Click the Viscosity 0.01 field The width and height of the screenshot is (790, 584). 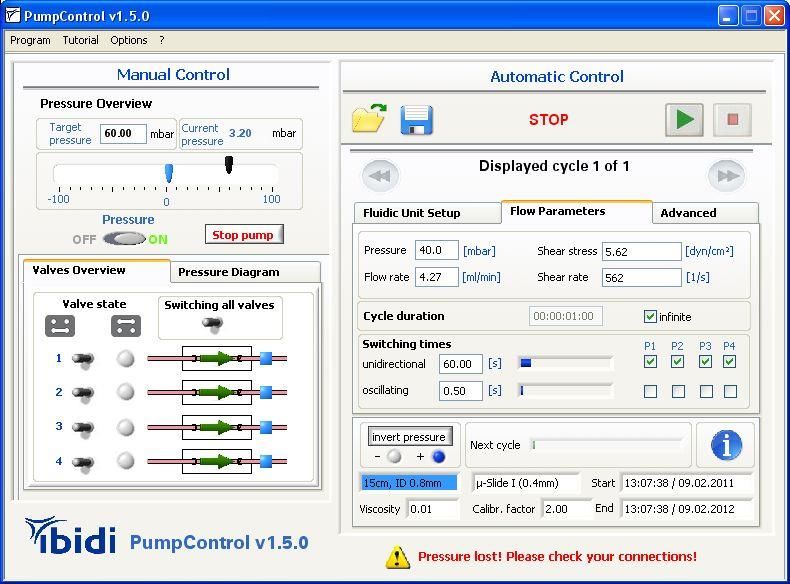433,509
